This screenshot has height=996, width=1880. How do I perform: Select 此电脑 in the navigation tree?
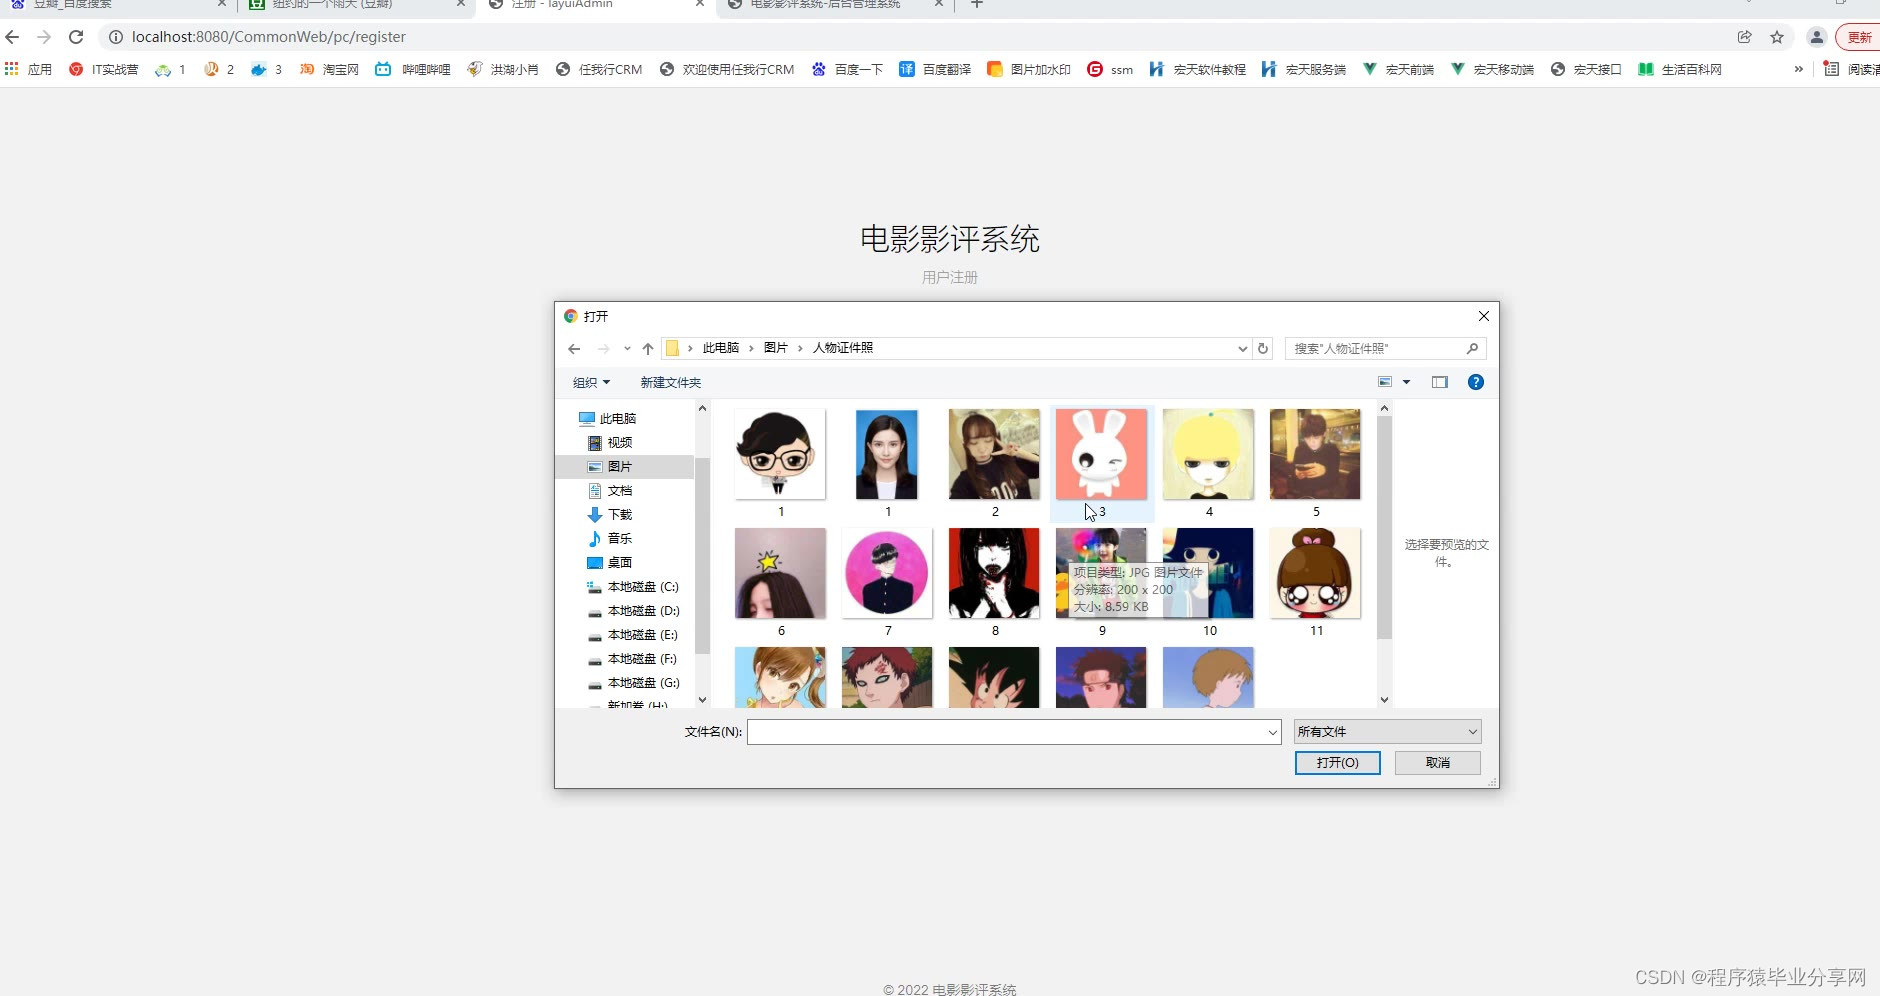coord(607,419)
